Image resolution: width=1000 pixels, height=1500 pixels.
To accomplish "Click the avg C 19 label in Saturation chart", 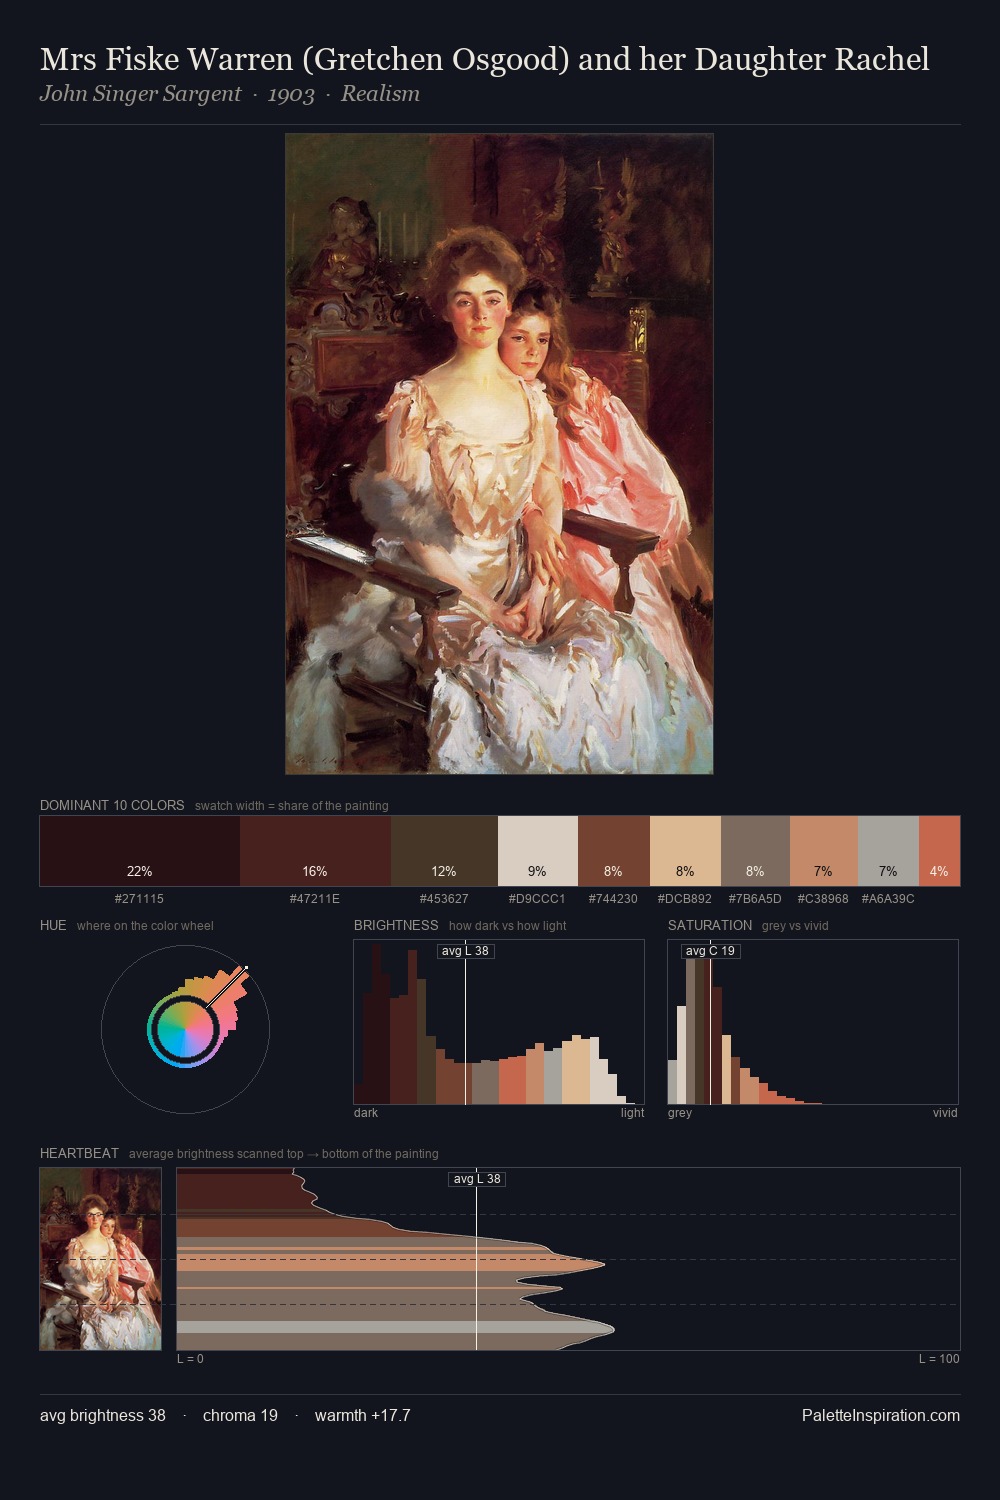I will coord(711,951).
